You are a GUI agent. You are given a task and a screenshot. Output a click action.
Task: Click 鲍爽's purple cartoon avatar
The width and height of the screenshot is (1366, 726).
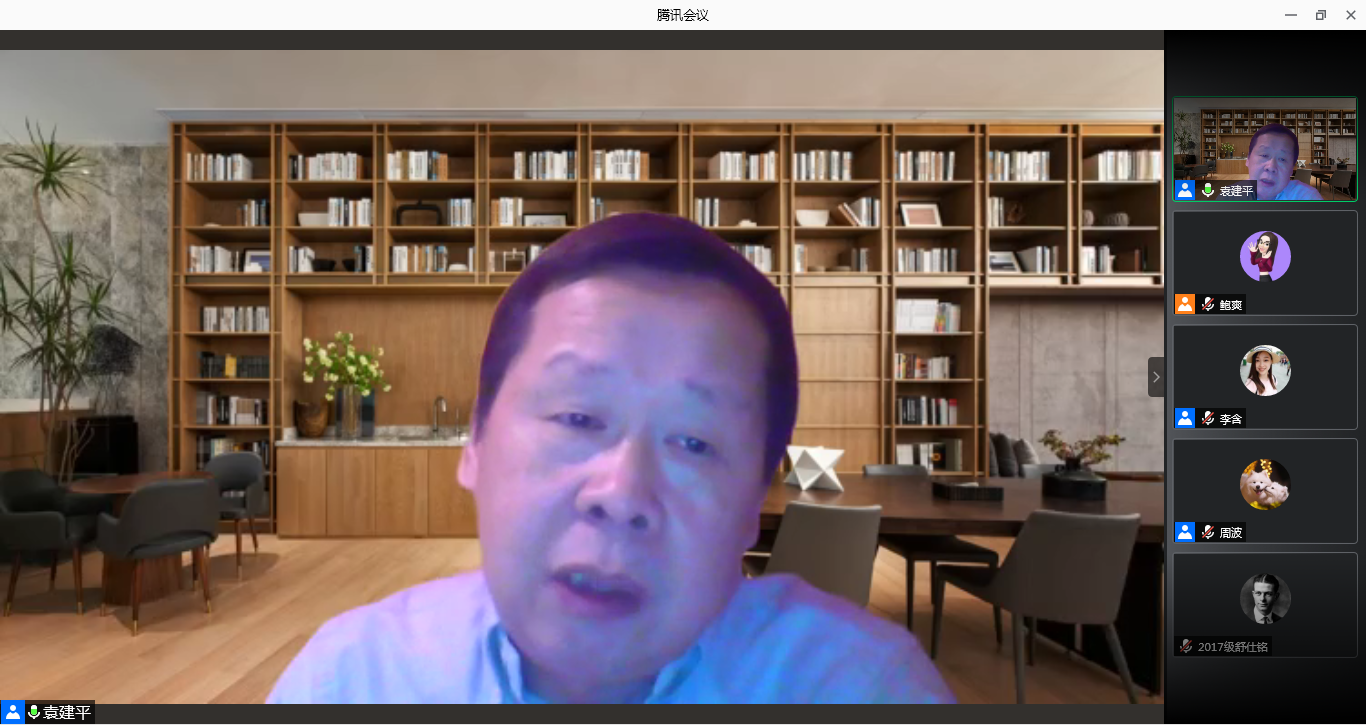(x=1265, y=256)
